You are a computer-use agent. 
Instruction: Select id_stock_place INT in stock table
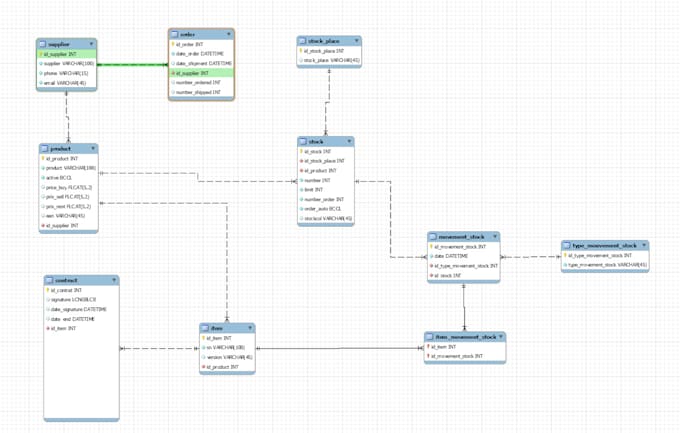(326, 161)
